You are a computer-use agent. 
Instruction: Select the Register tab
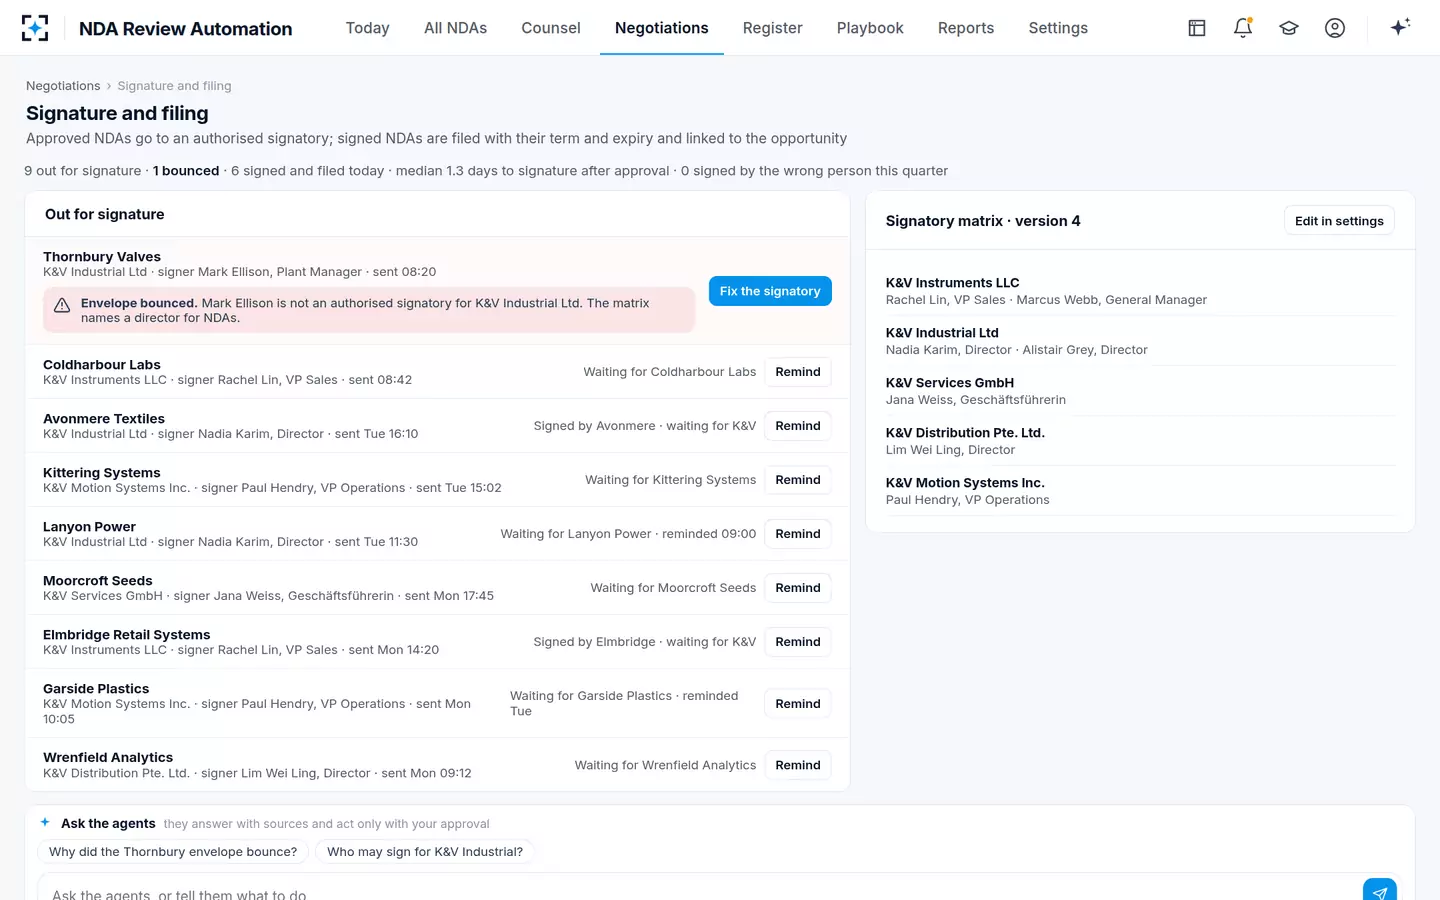[x=772, y=28]
